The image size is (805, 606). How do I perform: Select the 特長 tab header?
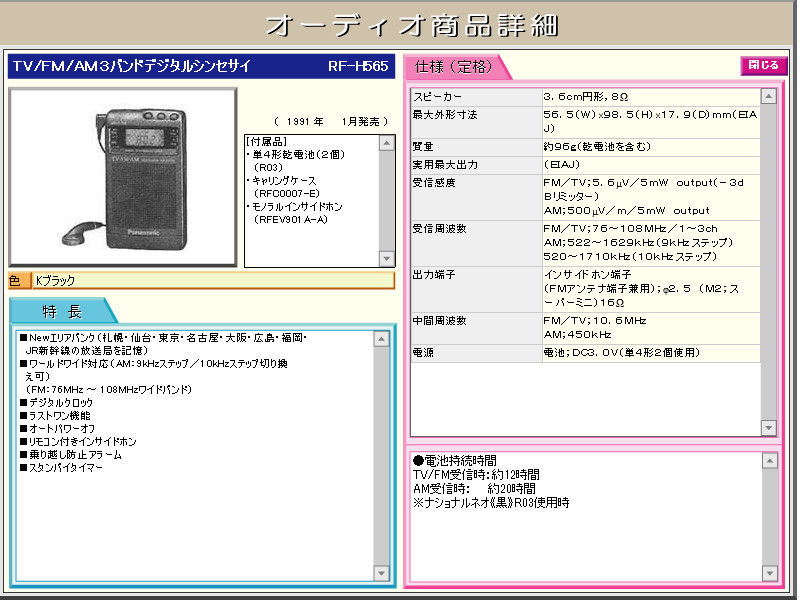[x=62, y=311]
